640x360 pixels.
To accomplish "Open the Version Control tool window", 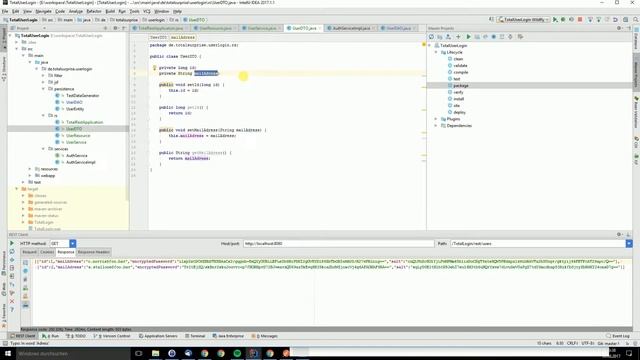I will pyautogui.click(x=112, y=336).
